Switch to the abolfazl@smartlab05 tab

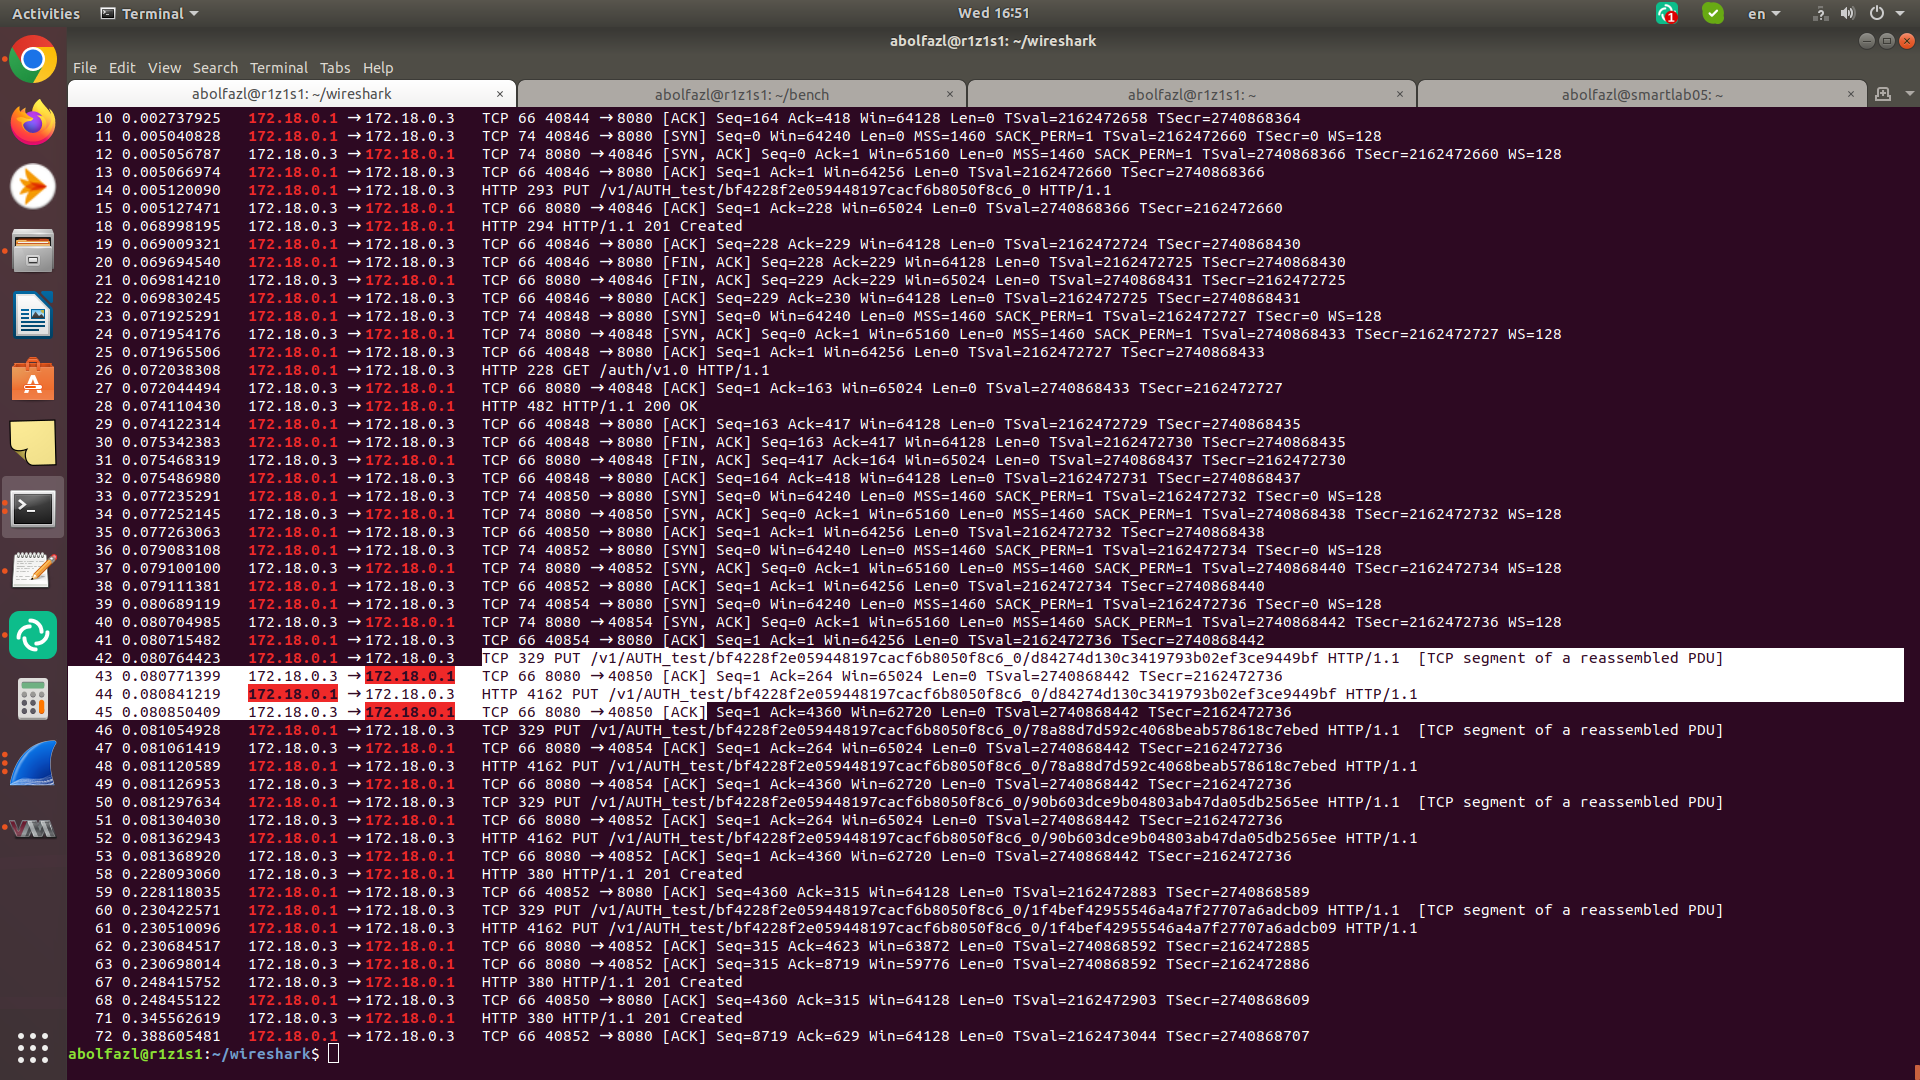tap(1641, 94)
